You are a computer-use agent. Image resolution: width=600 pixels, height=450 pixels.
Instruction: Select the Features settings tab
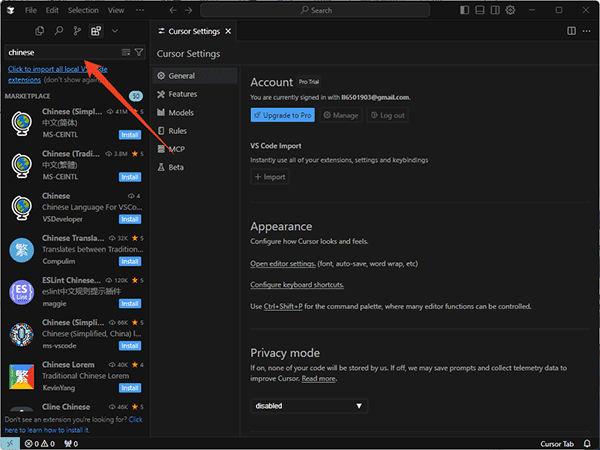point(182,94)
